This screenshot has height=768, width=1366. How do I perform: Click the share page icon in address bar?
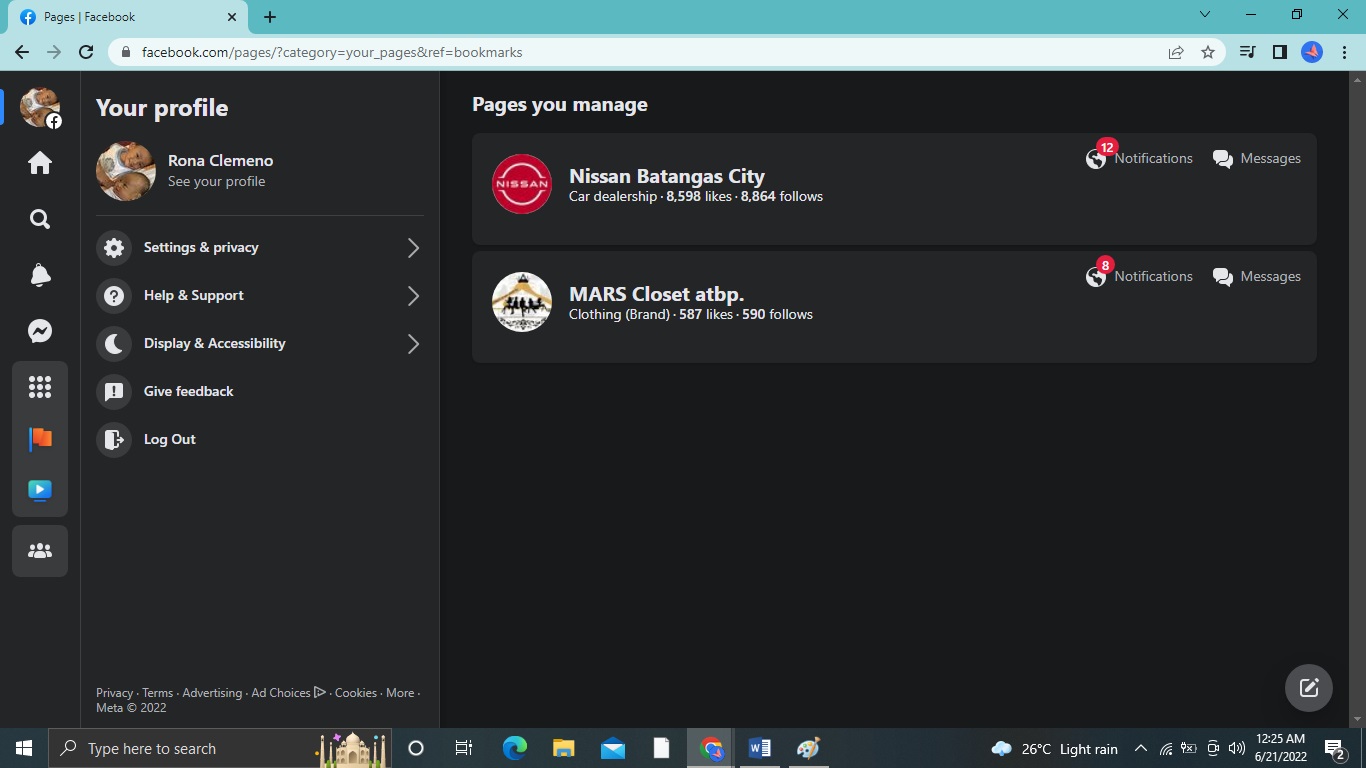tap(1176, 52)
